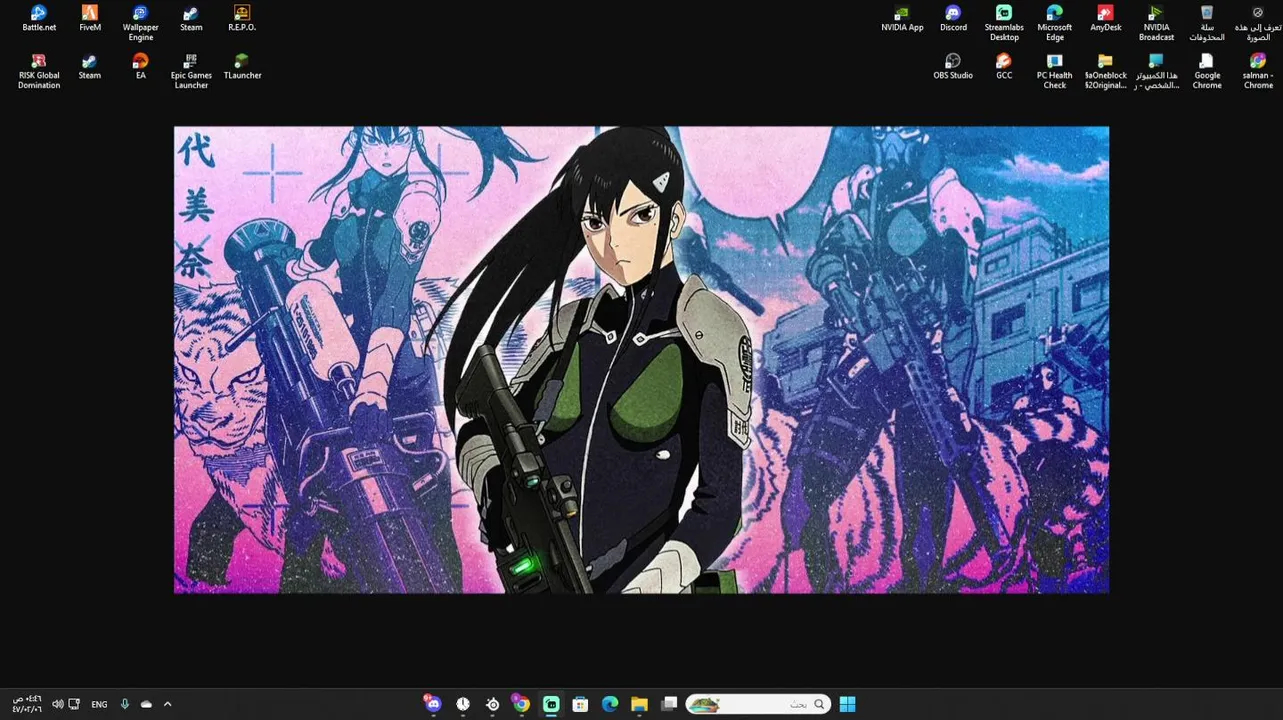Screen dimensions: 1283x720
Task: Select Steam shortcut beside R.E.P.O. icon
Action: pyautogui.click(x=191, y=18)
